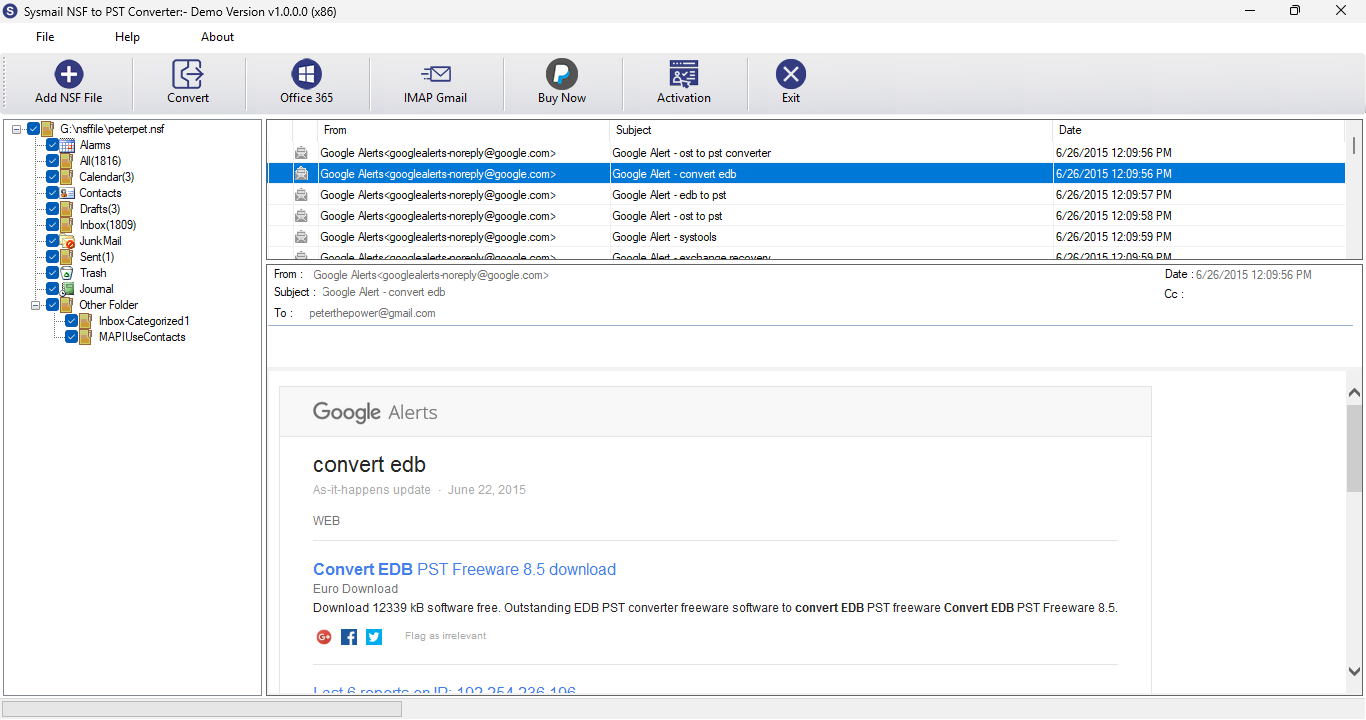Screen dimensions: 1366x720
Task: Toggle the Sent(1) checkbox
Action: tap(53, 257)
